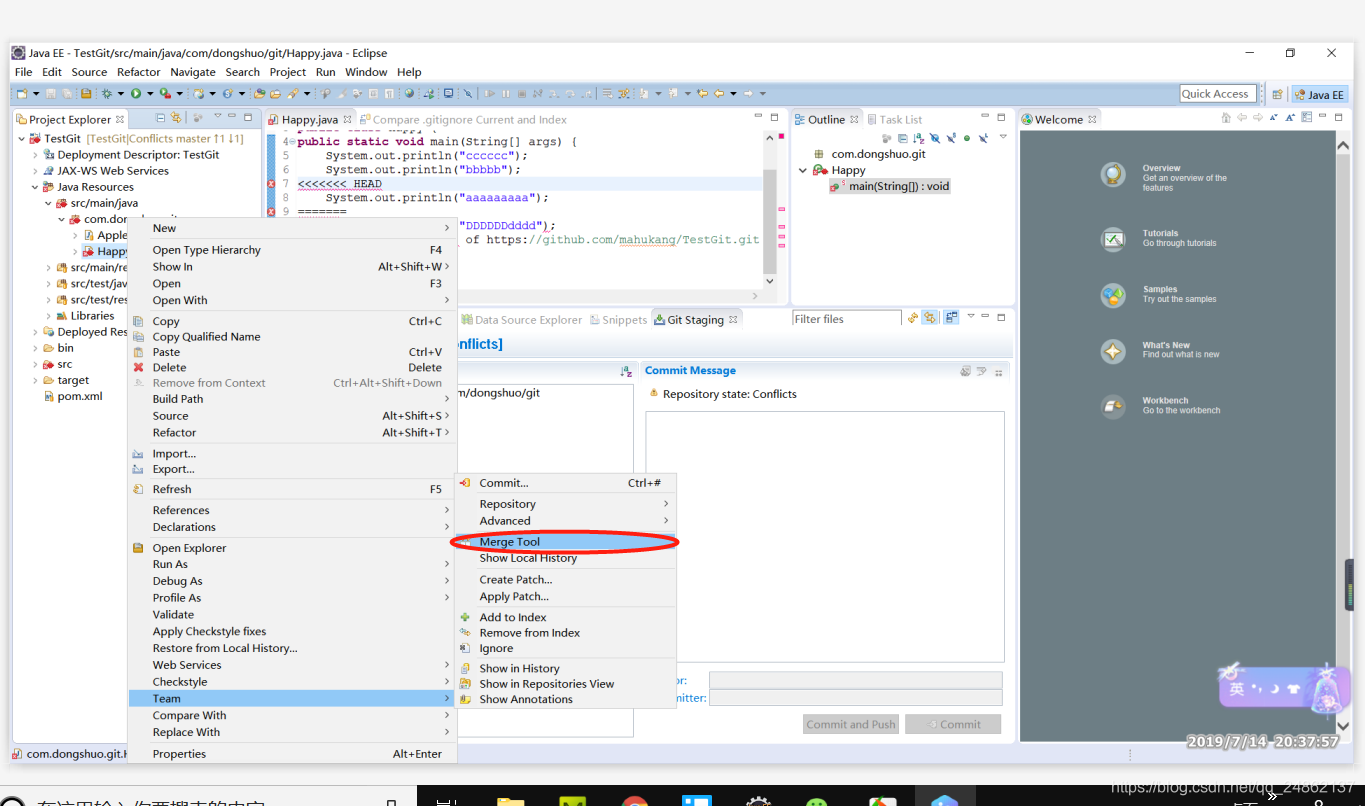
Task: Switch to the Task List tab
Action: click(893, 119)
